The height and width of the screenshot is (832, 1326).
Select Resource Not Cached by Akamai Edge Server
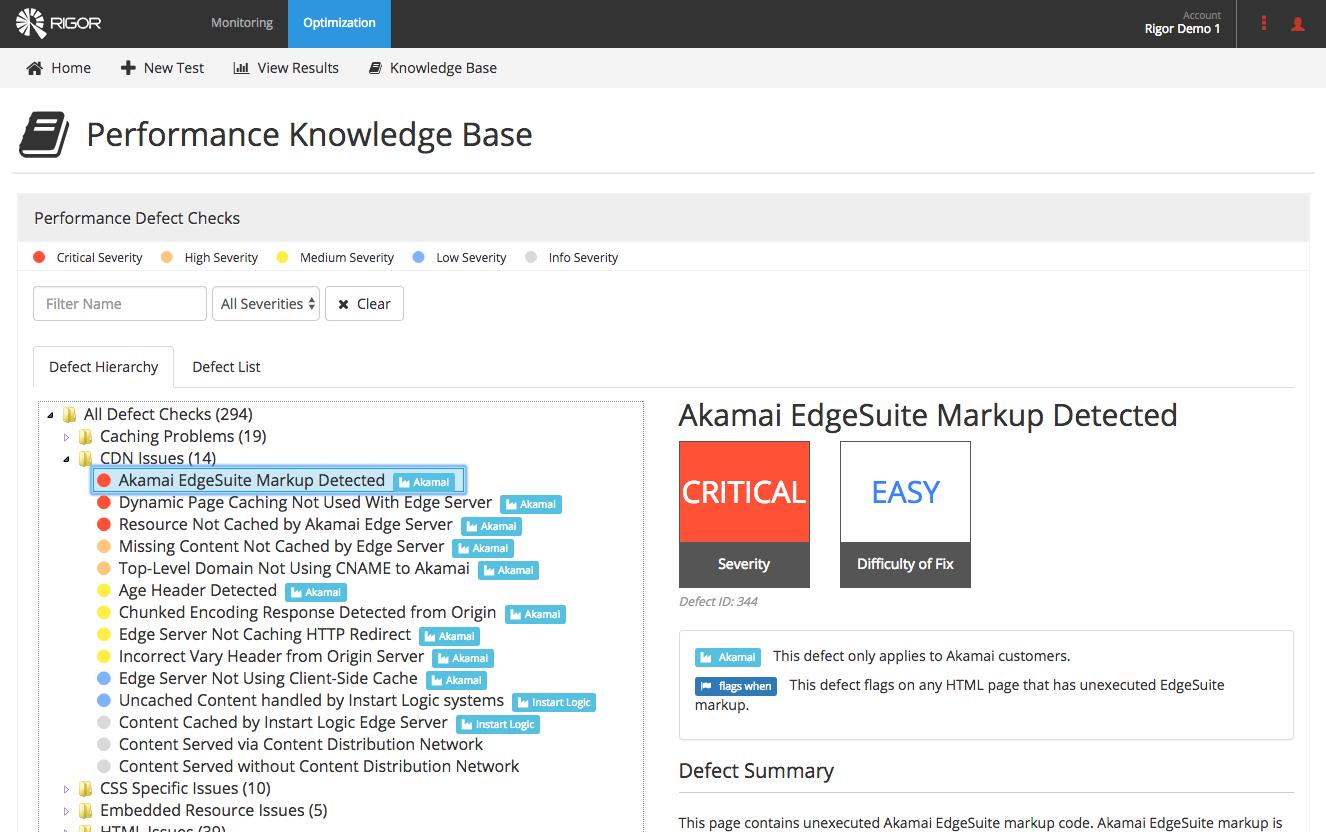coord(286,524)
